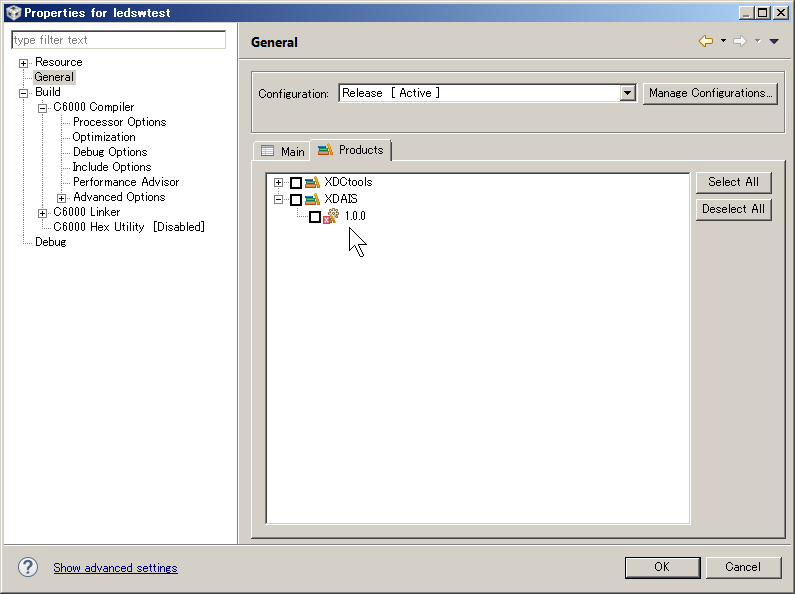Expand the C6000 Linker node
The height and width of the screenshot is (594, 795).
pyautogui.click(x=43, y=213)
